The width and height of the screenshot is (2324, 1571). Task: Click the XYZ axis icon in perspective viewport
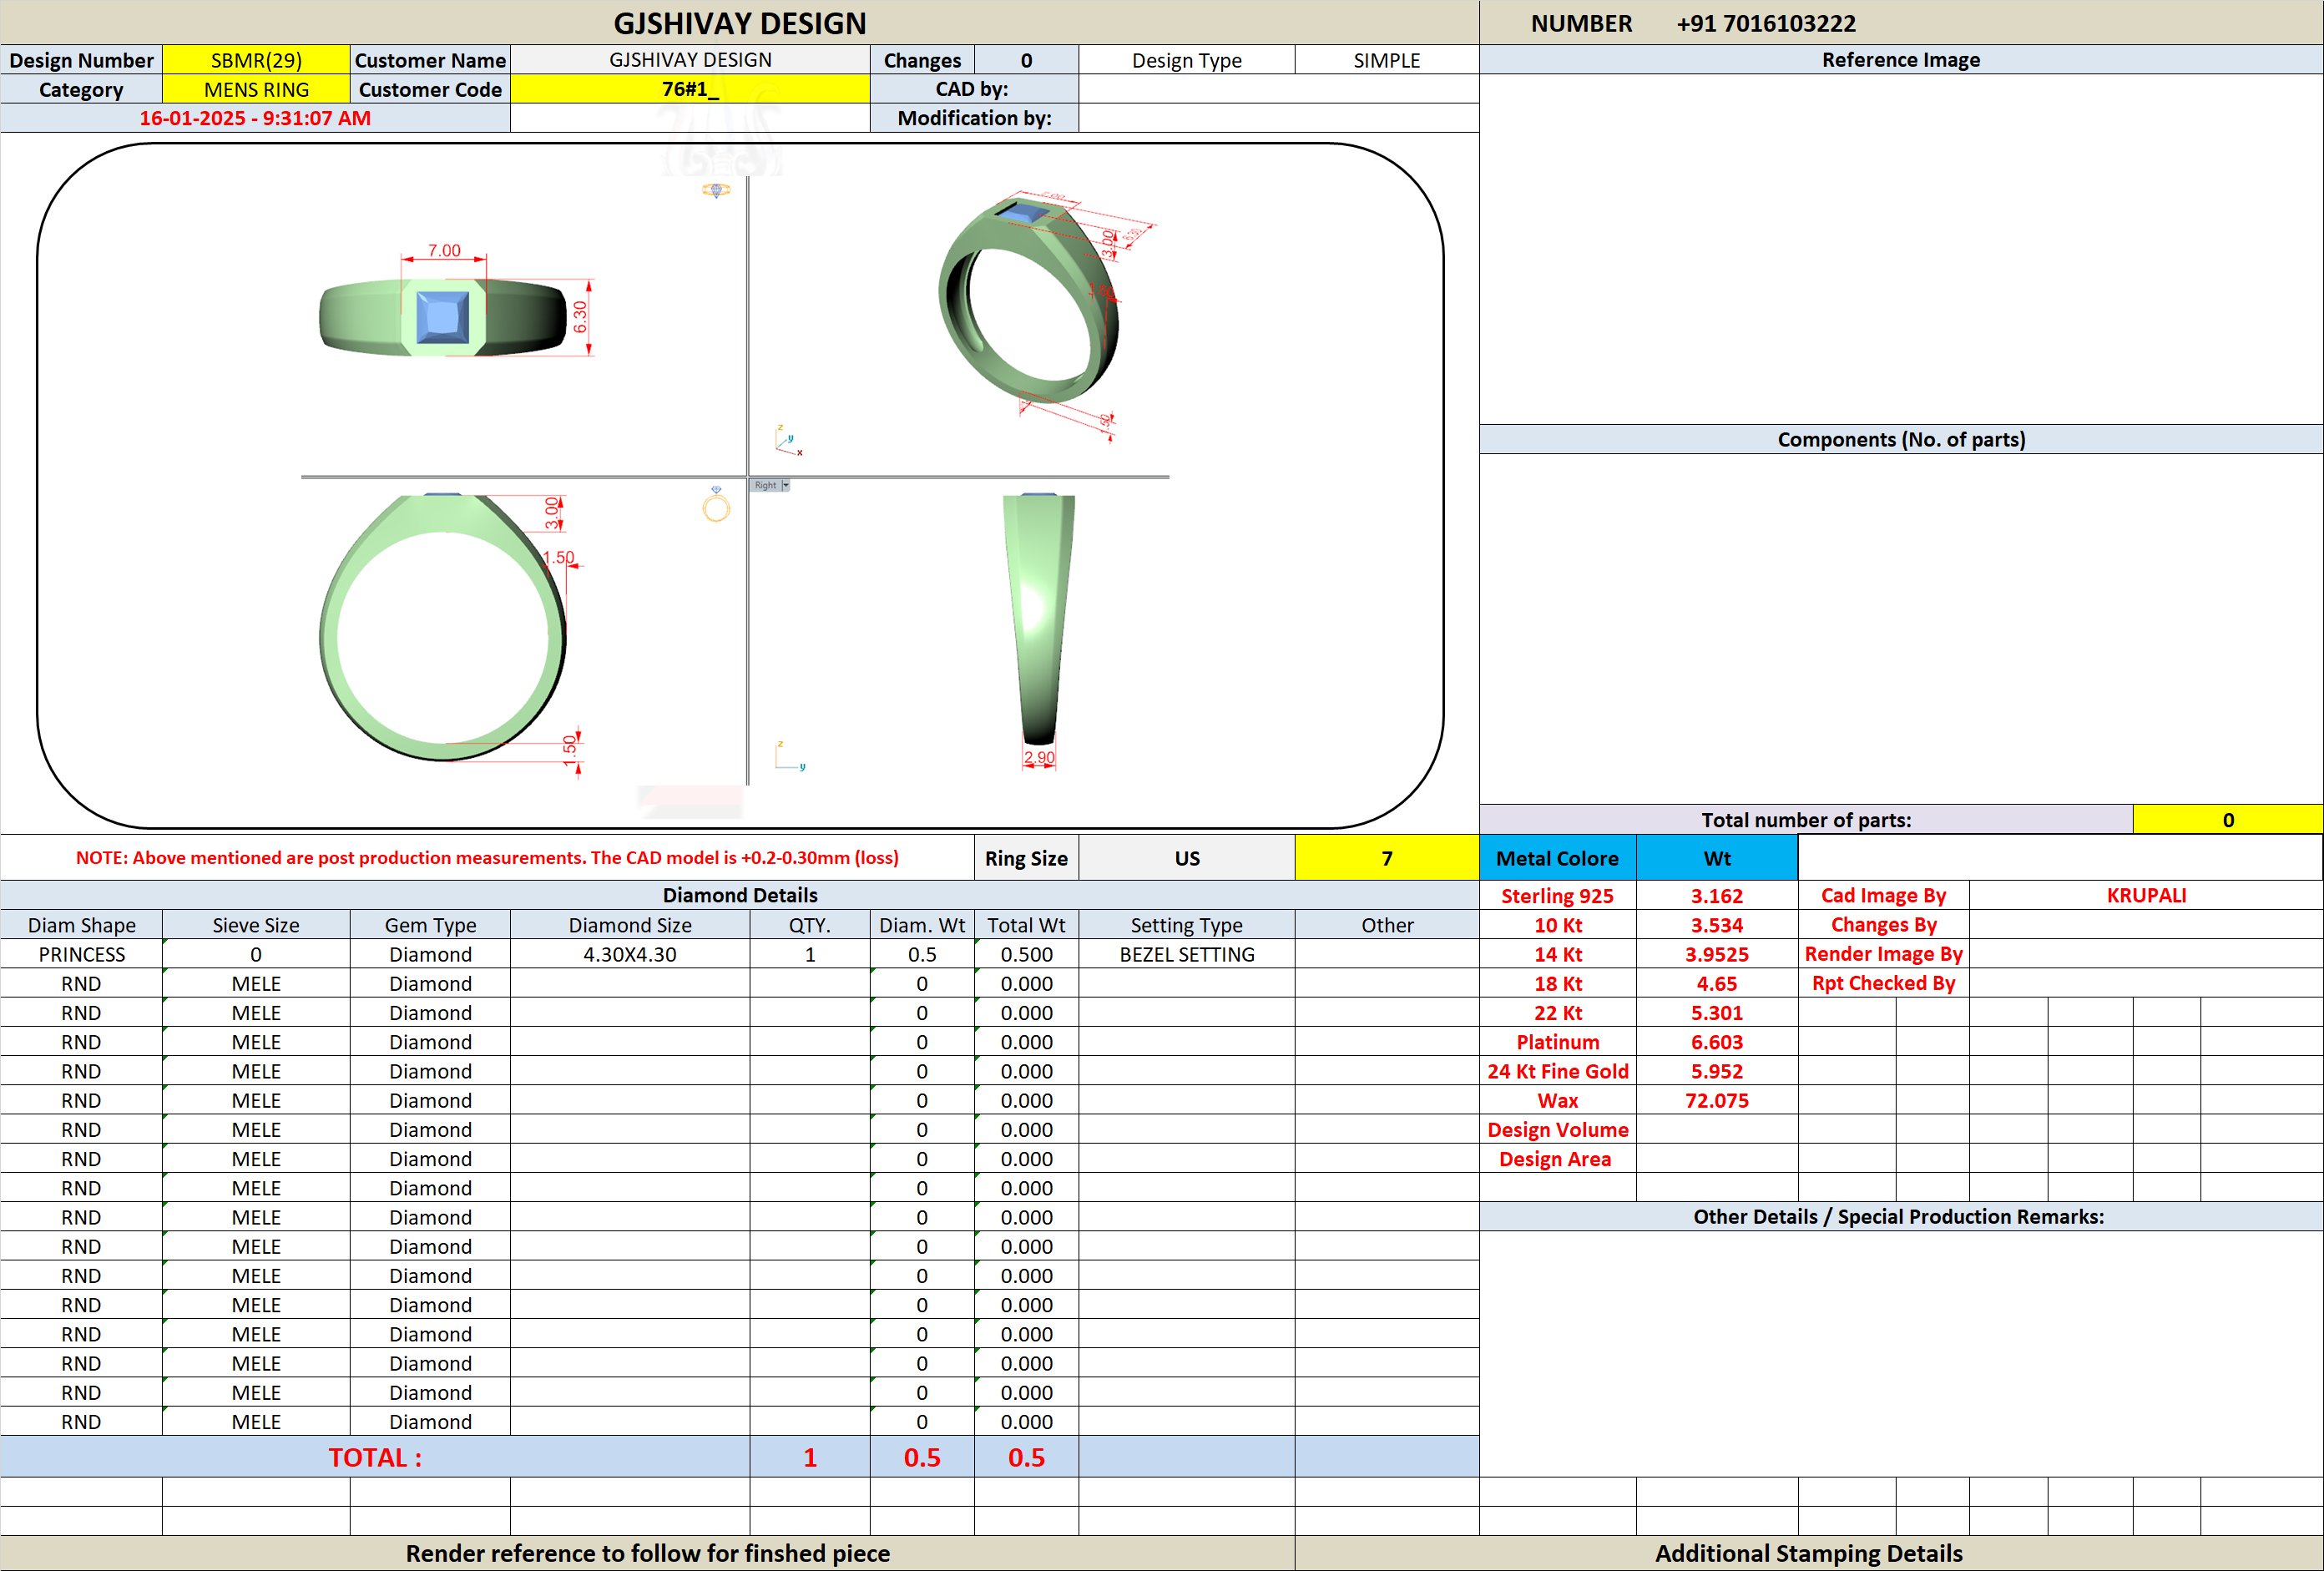tap(789, 440)
